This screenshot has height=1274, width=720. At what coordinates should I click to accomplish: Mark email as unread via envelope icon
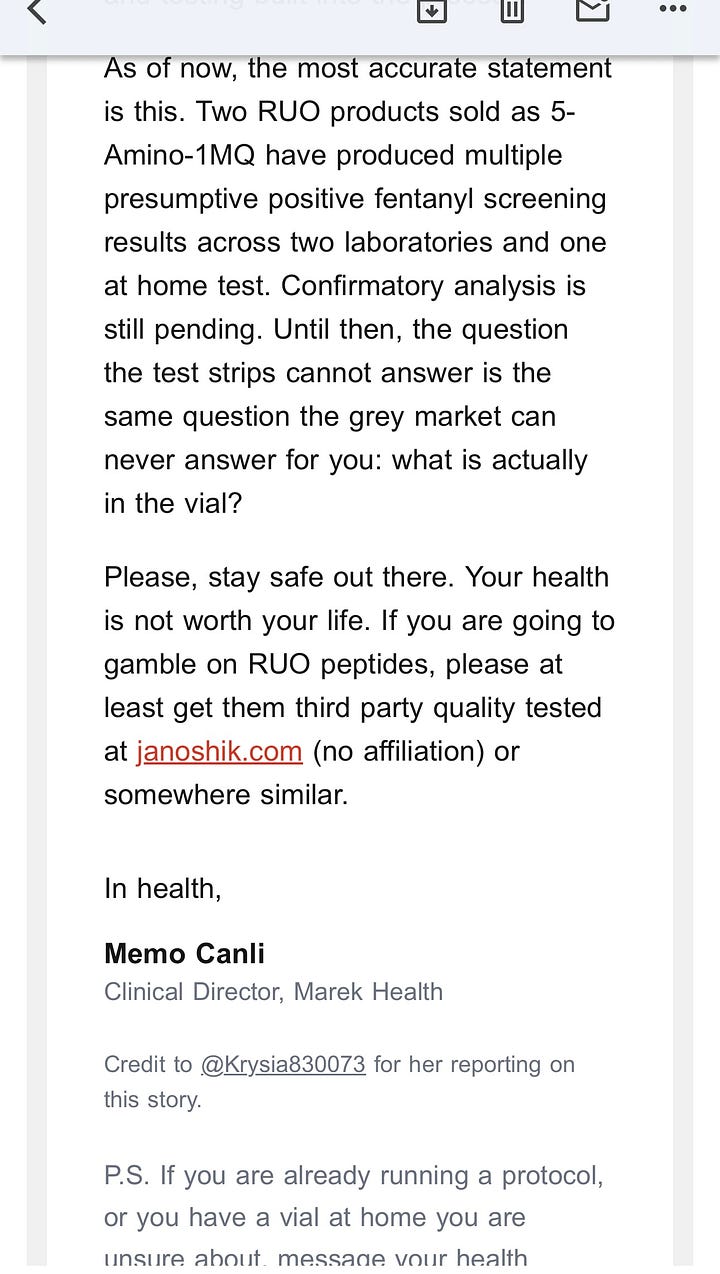pos(593,10)
